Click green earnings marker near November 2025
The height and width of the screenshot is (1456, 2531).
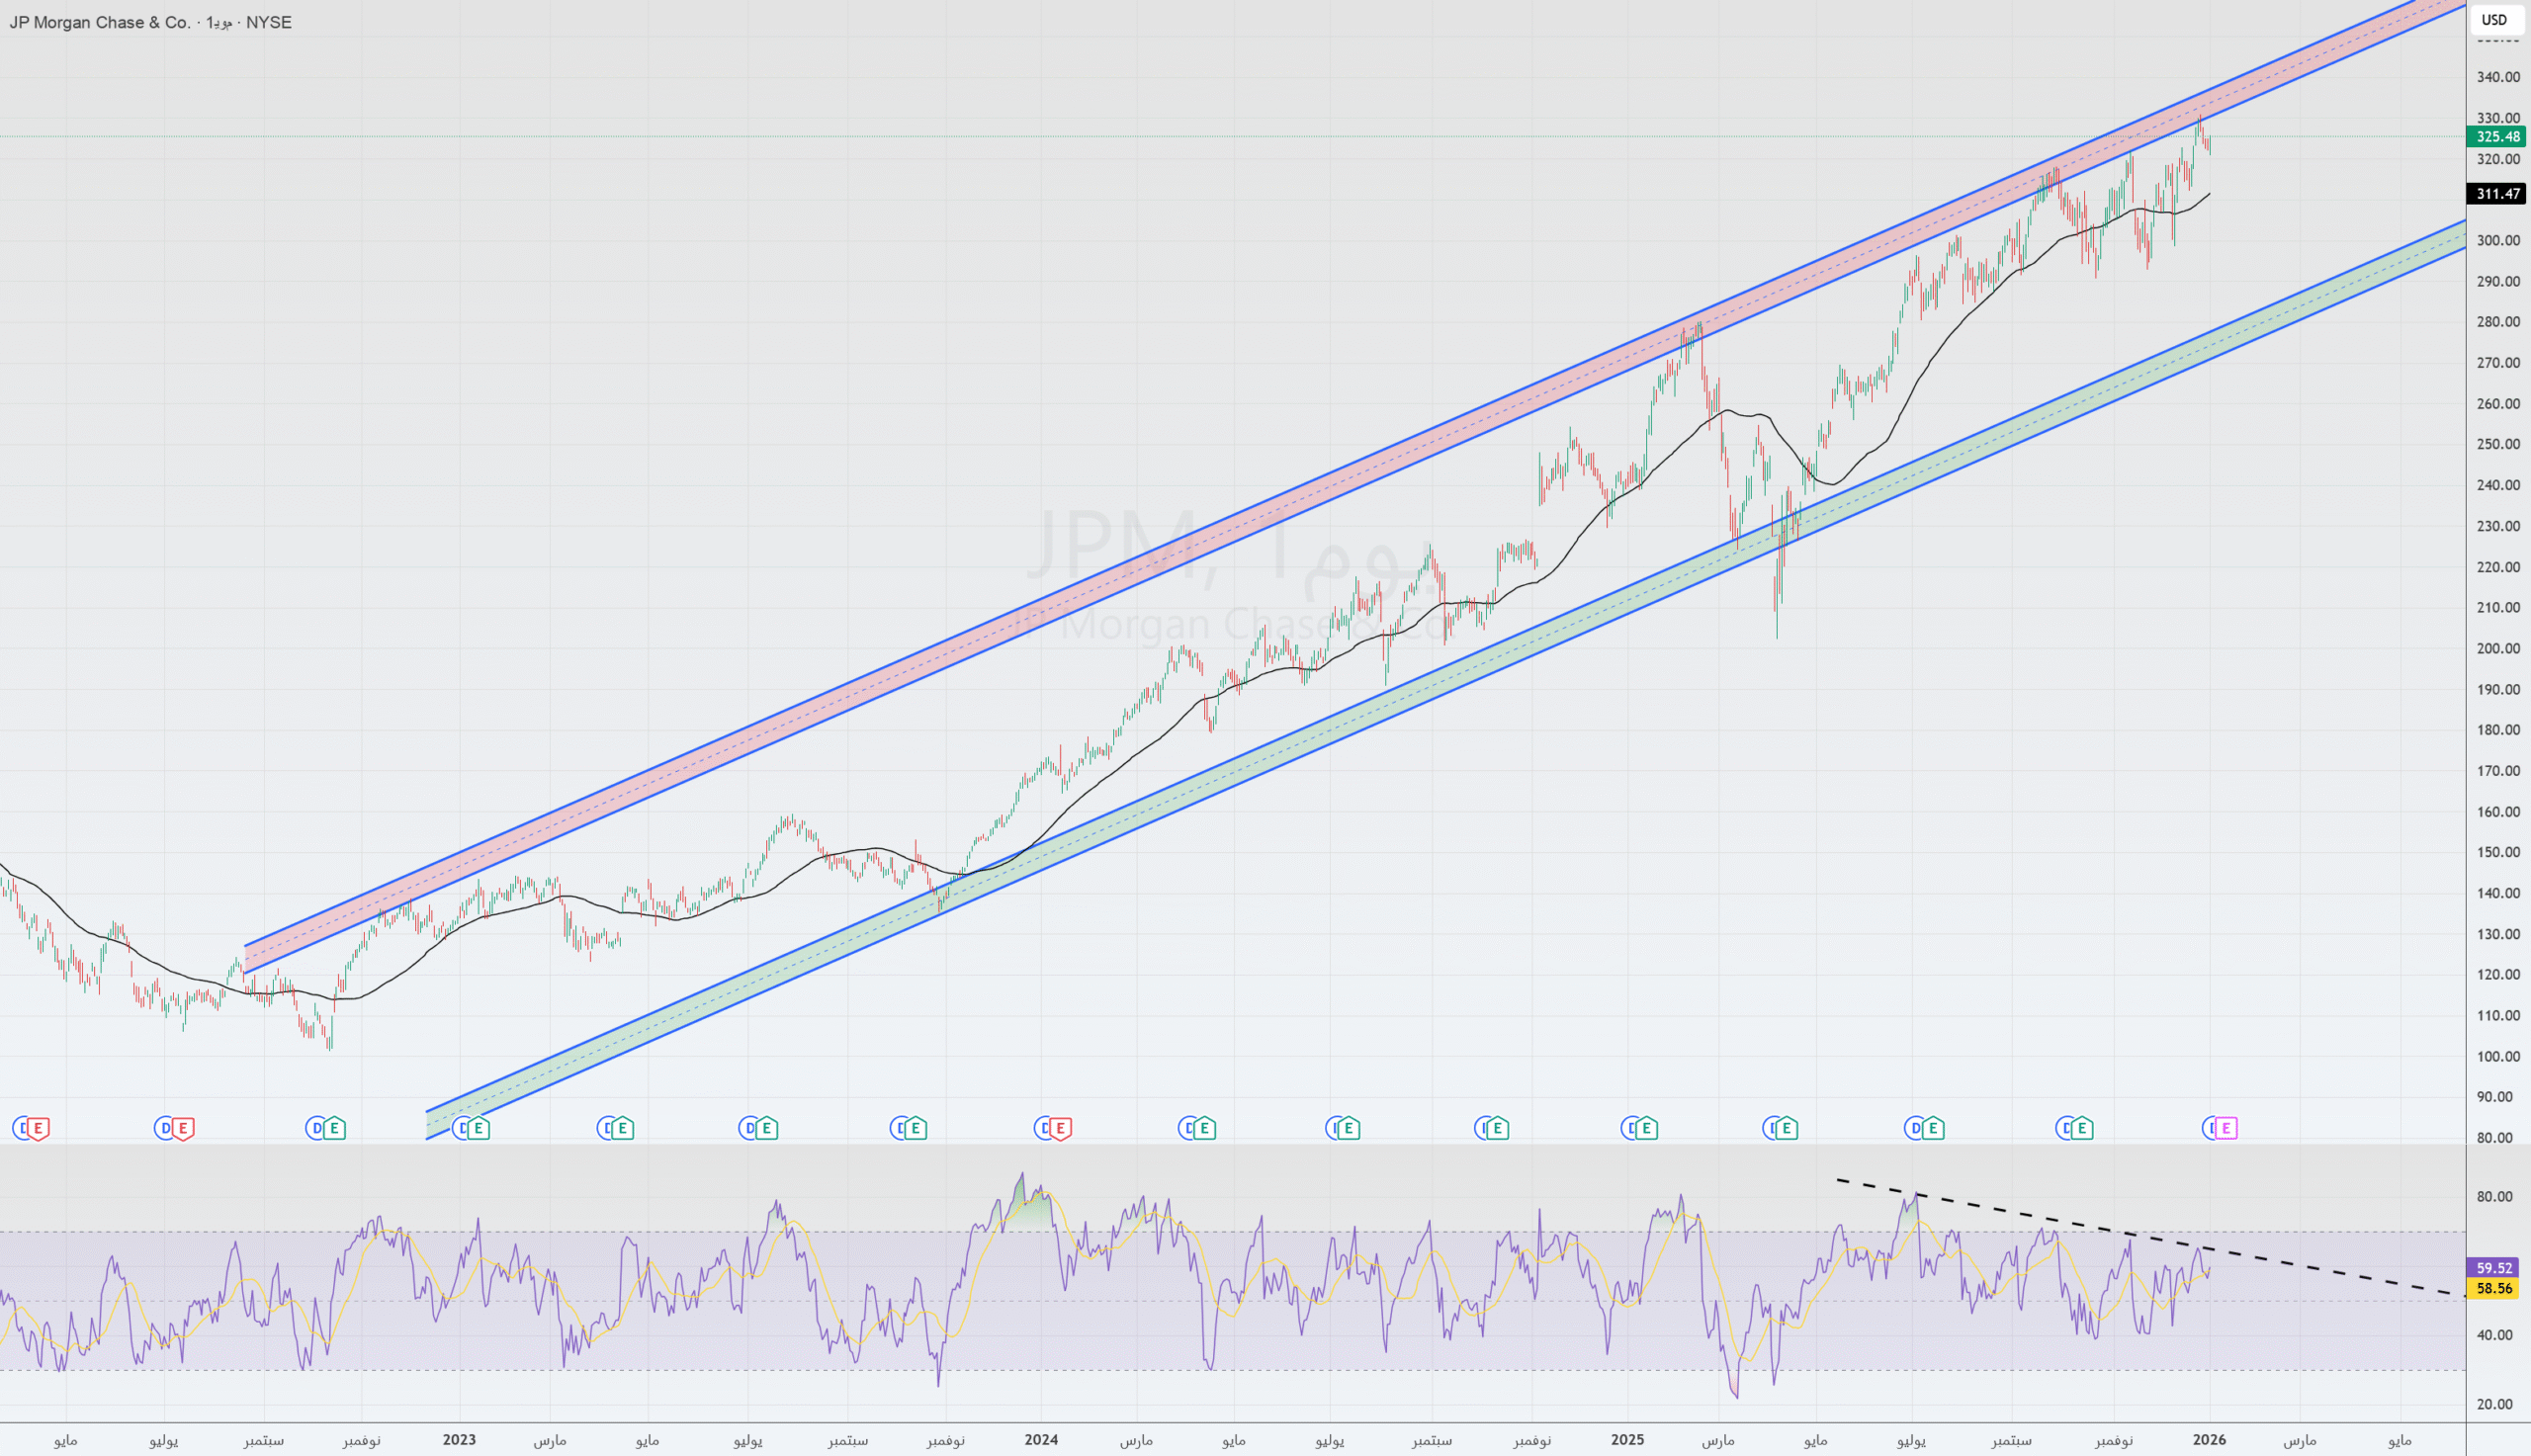pyautogui.click(x=2082, y=1128)
